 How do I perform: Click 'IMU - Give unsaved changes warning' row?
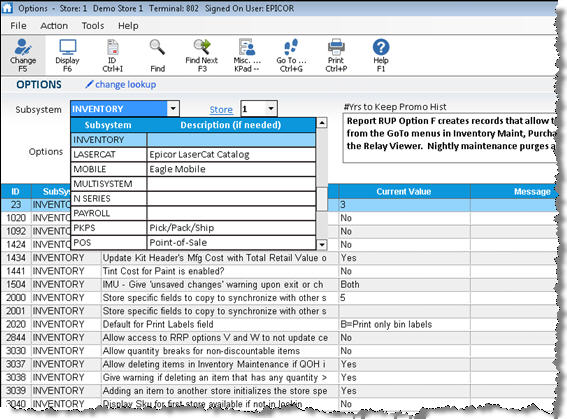point(278,285)
